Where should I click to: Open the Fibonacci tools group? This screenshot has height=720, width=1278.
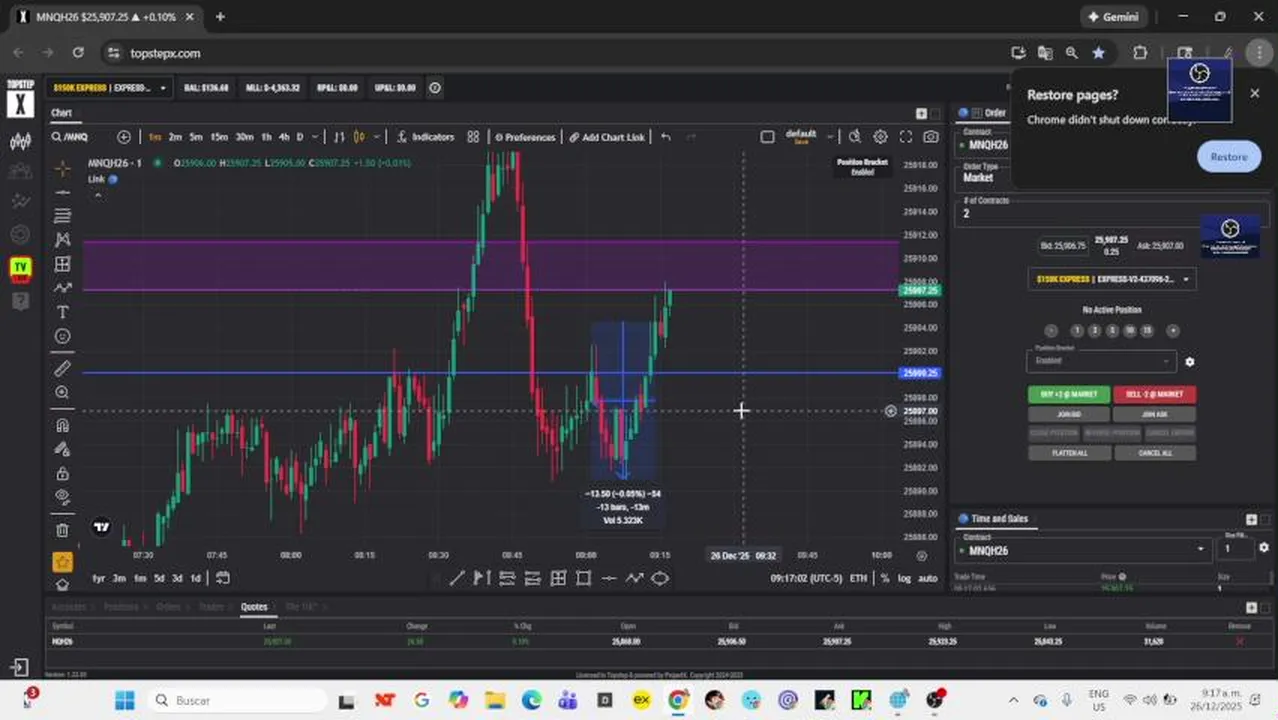62,216
